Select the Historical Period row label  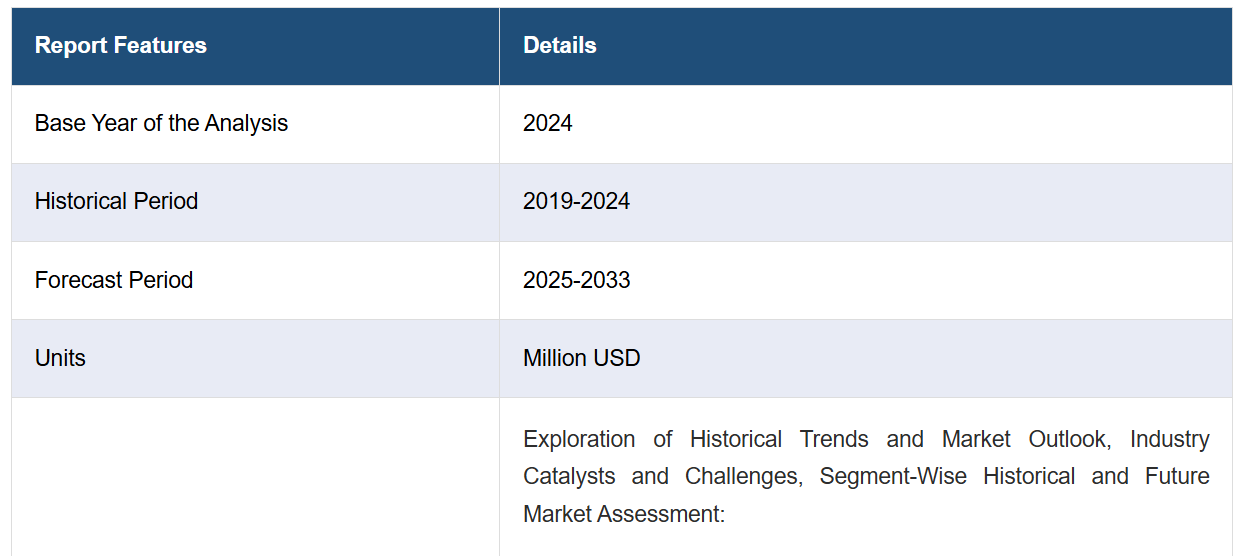coord(116,202)
